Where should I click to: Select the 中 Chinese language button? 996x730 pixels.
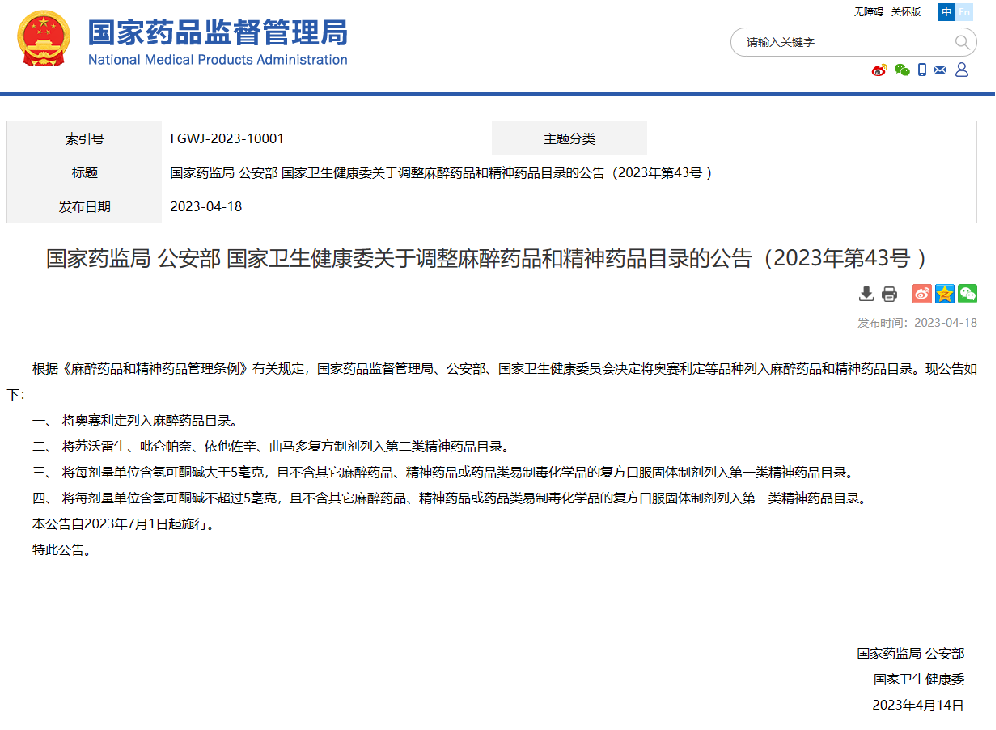946,11
